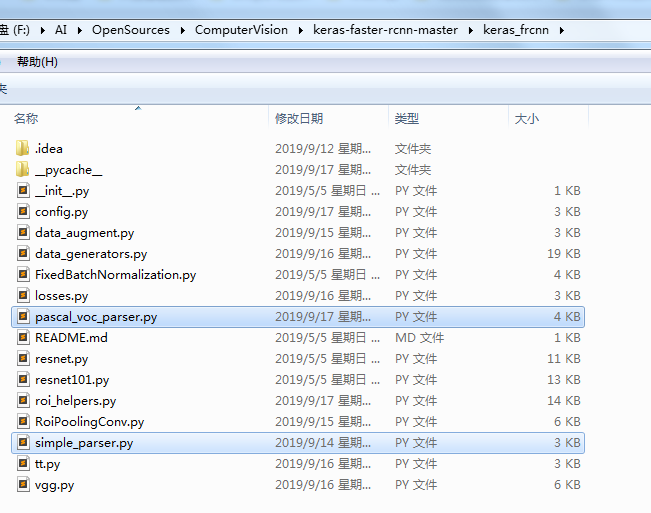Click the __init__.py file name
651x513 pixels.
(x=62, y=191)
